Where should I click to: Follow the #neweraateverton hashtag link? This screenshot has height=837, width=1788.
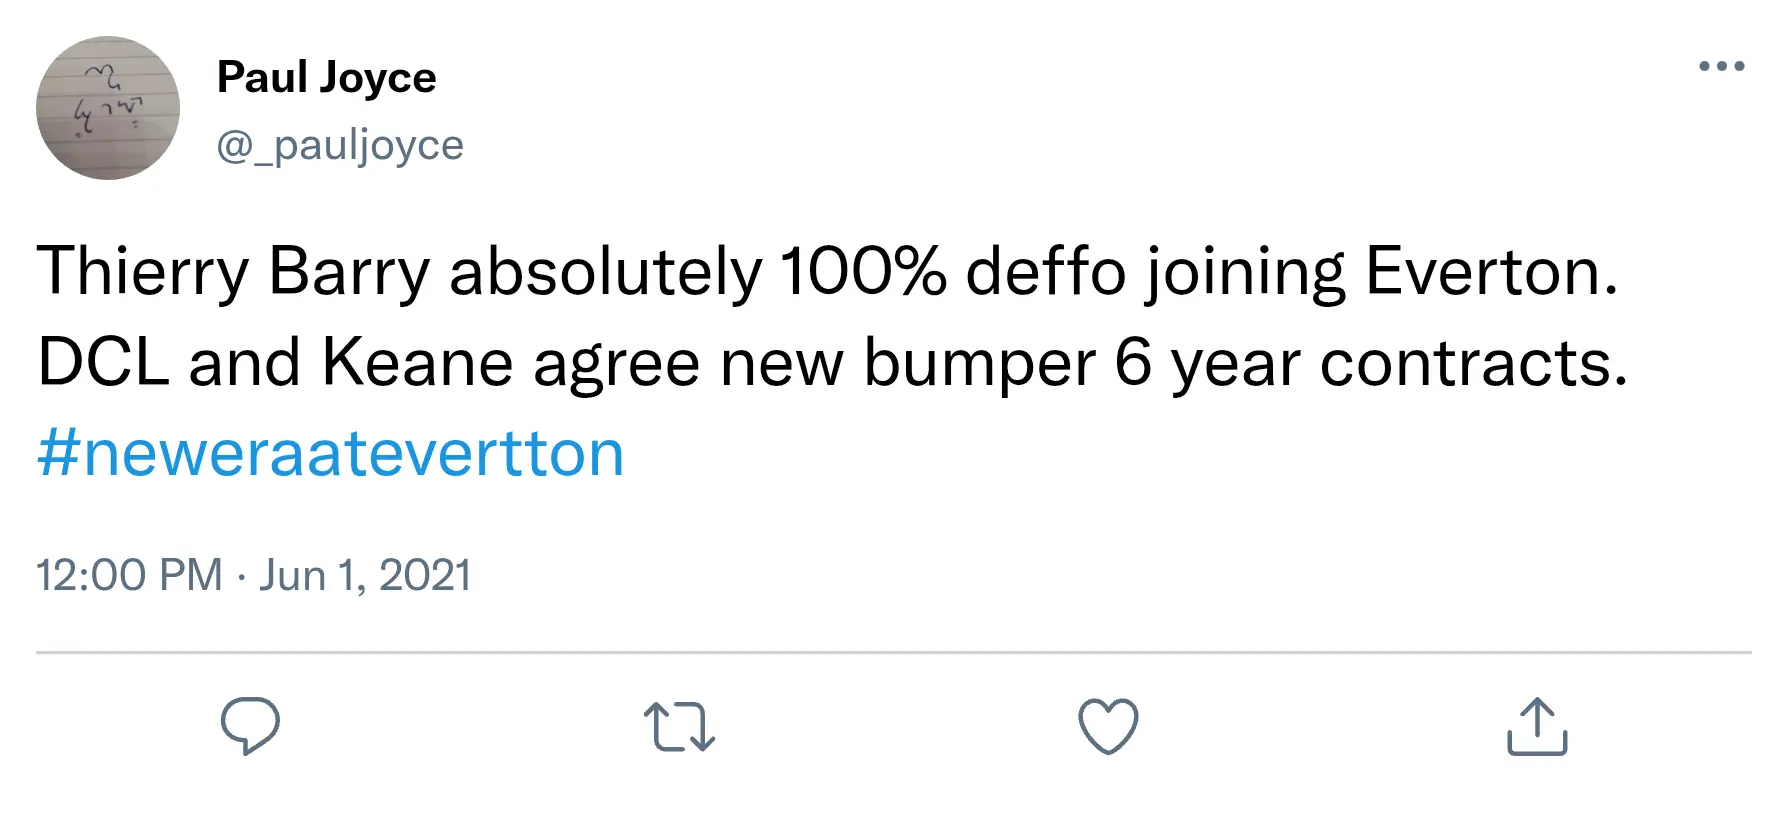click(330, 453)
